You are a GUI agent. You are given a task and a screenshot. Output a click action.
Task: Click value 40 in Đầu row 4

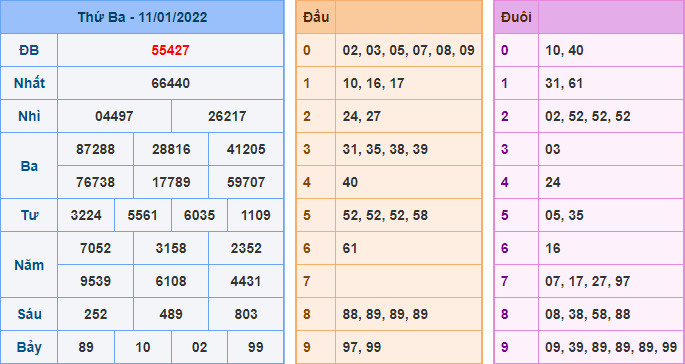tap(350, 182)
